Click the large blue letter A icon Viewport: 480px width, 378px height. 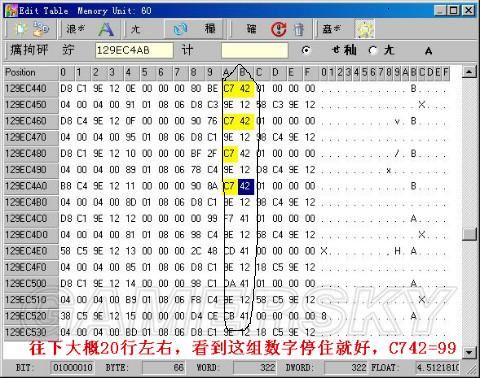[x=106, y=29]
